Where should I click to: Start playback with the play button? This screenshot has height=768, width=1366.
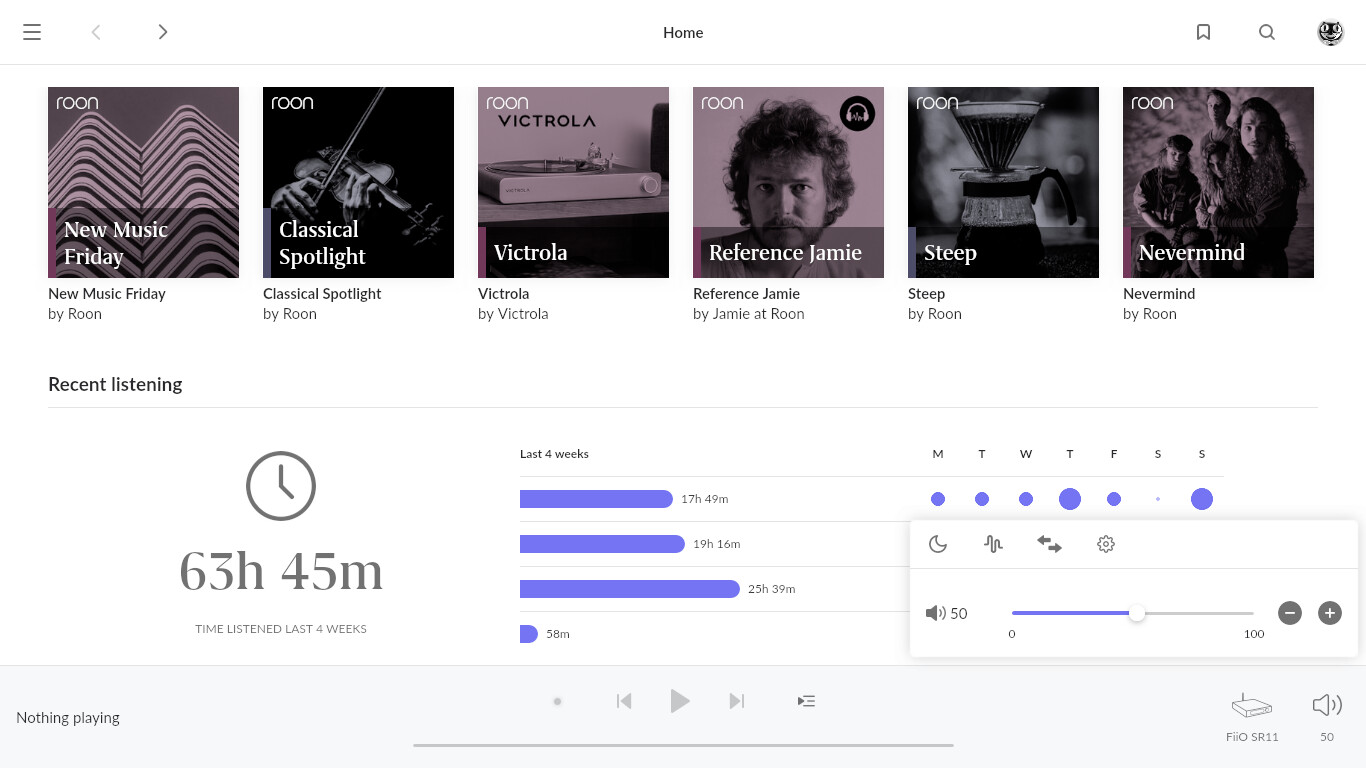click(680, 701)
